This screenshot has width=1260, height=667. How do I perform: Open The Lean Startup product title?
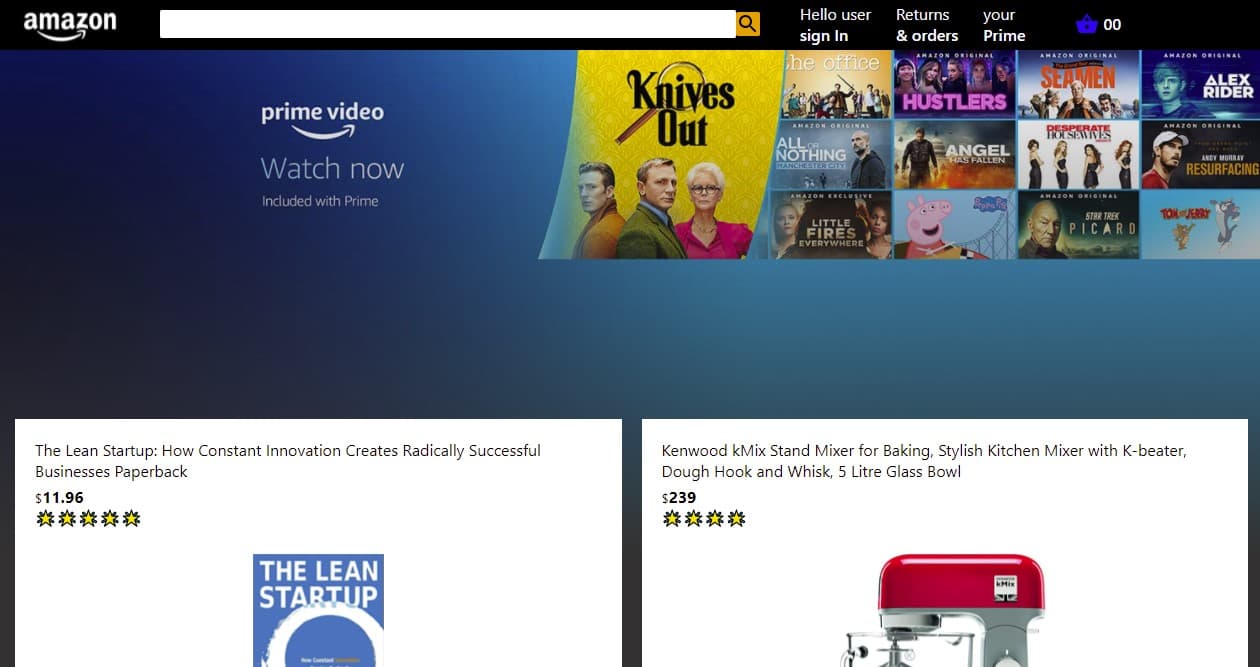288,461
